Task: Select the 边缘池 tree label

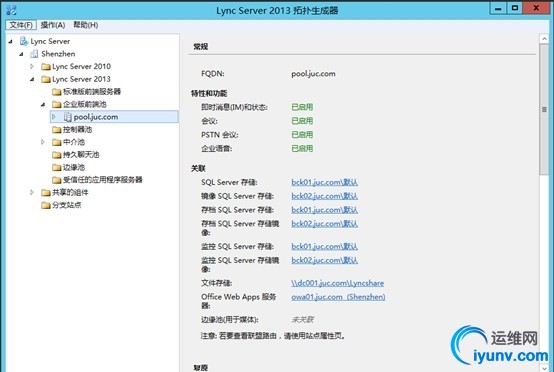Action: (x=74, y=167)
